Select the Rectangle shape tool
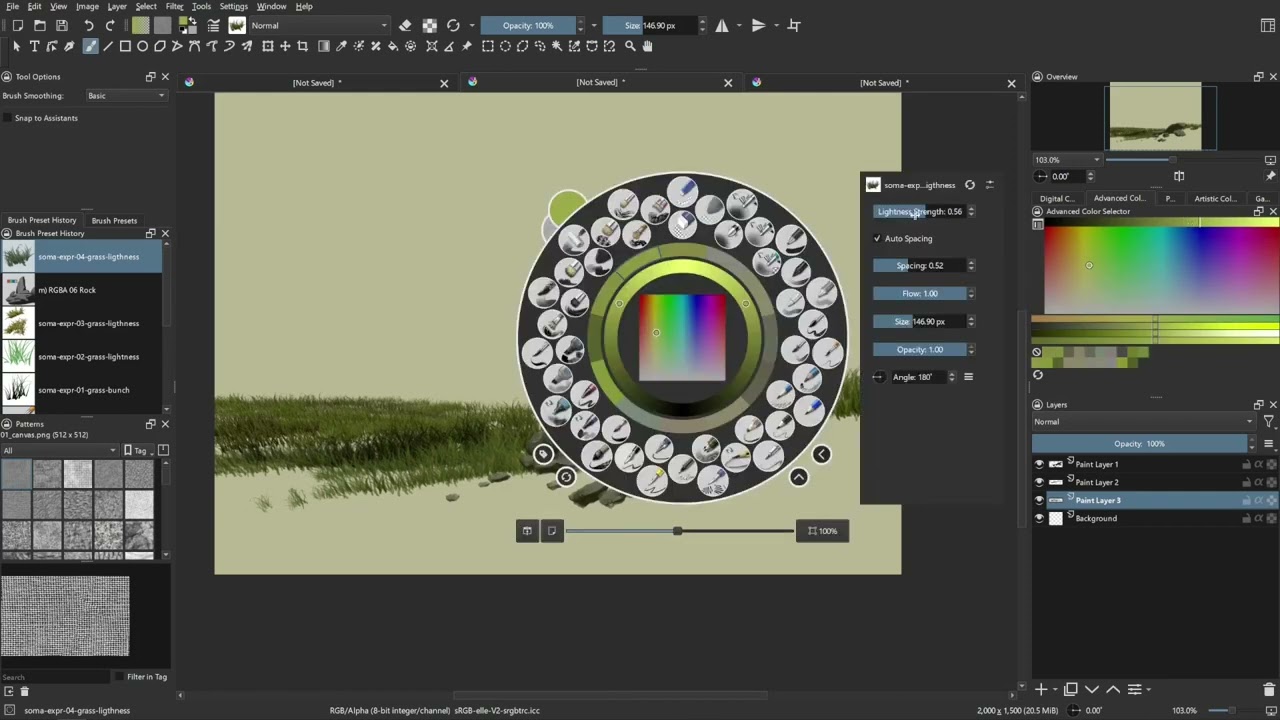The image size is (1280, 720). coord(125,46)
